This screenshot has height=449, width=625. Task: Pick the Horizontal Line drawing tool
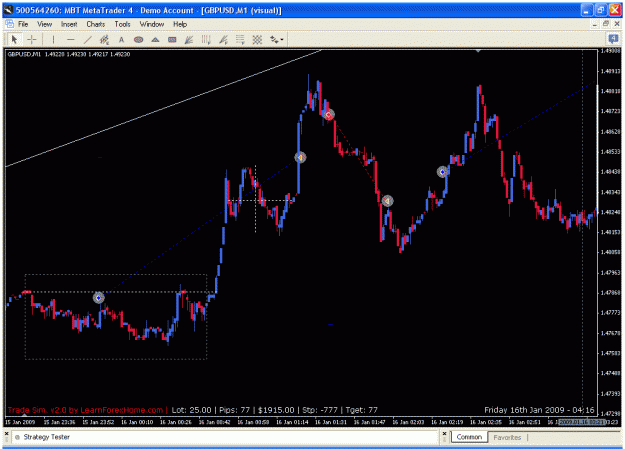click(x=71, y=39)
